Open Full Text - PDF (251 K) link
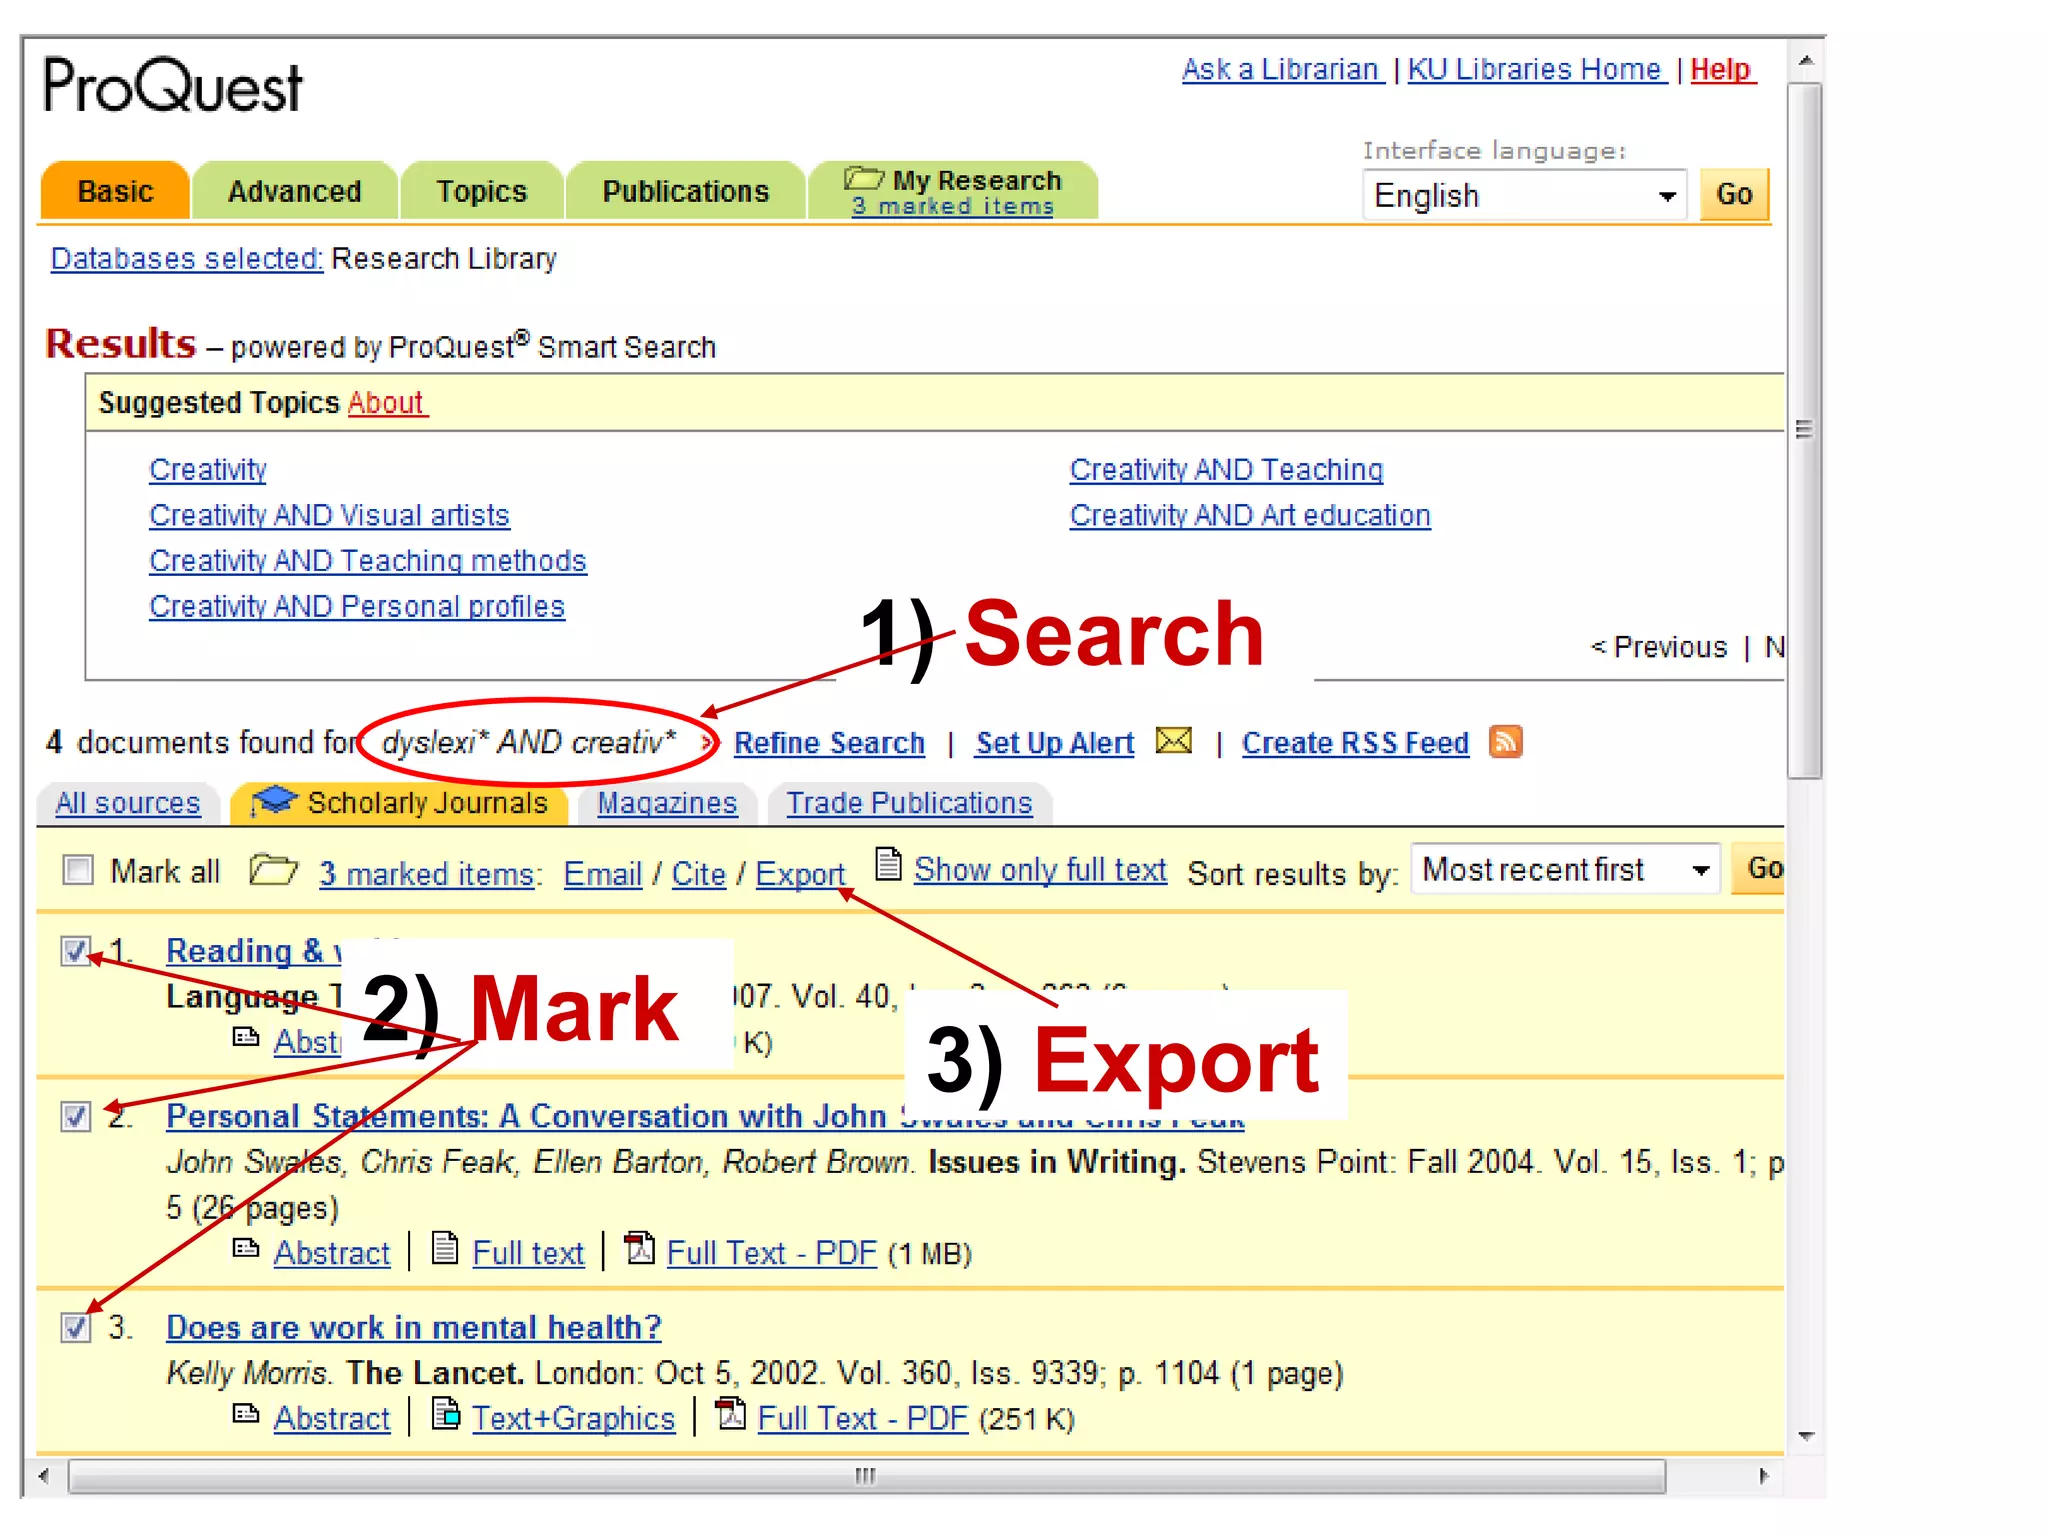 pyautogui.click(x=862, y=1418)
